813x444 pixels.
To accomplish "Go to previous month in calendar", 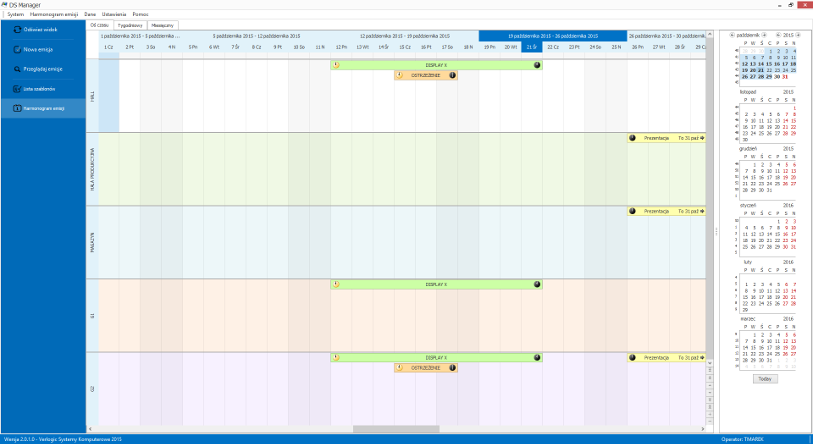I will (x=730, y=34).
